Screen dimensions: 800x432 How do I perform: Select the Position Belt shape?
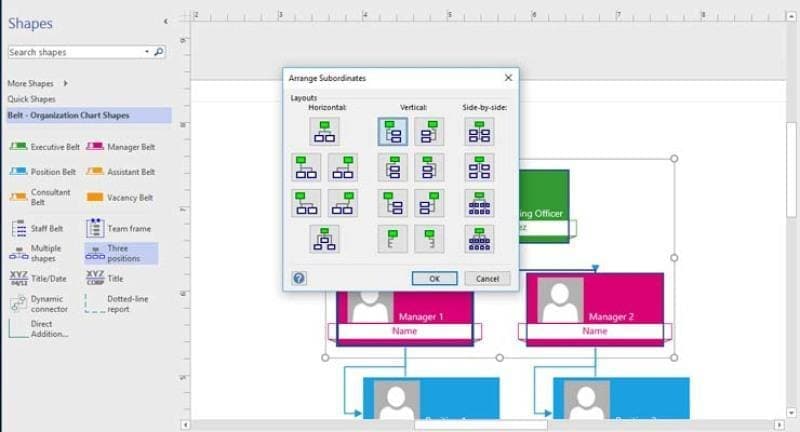[x=42, y=172]
